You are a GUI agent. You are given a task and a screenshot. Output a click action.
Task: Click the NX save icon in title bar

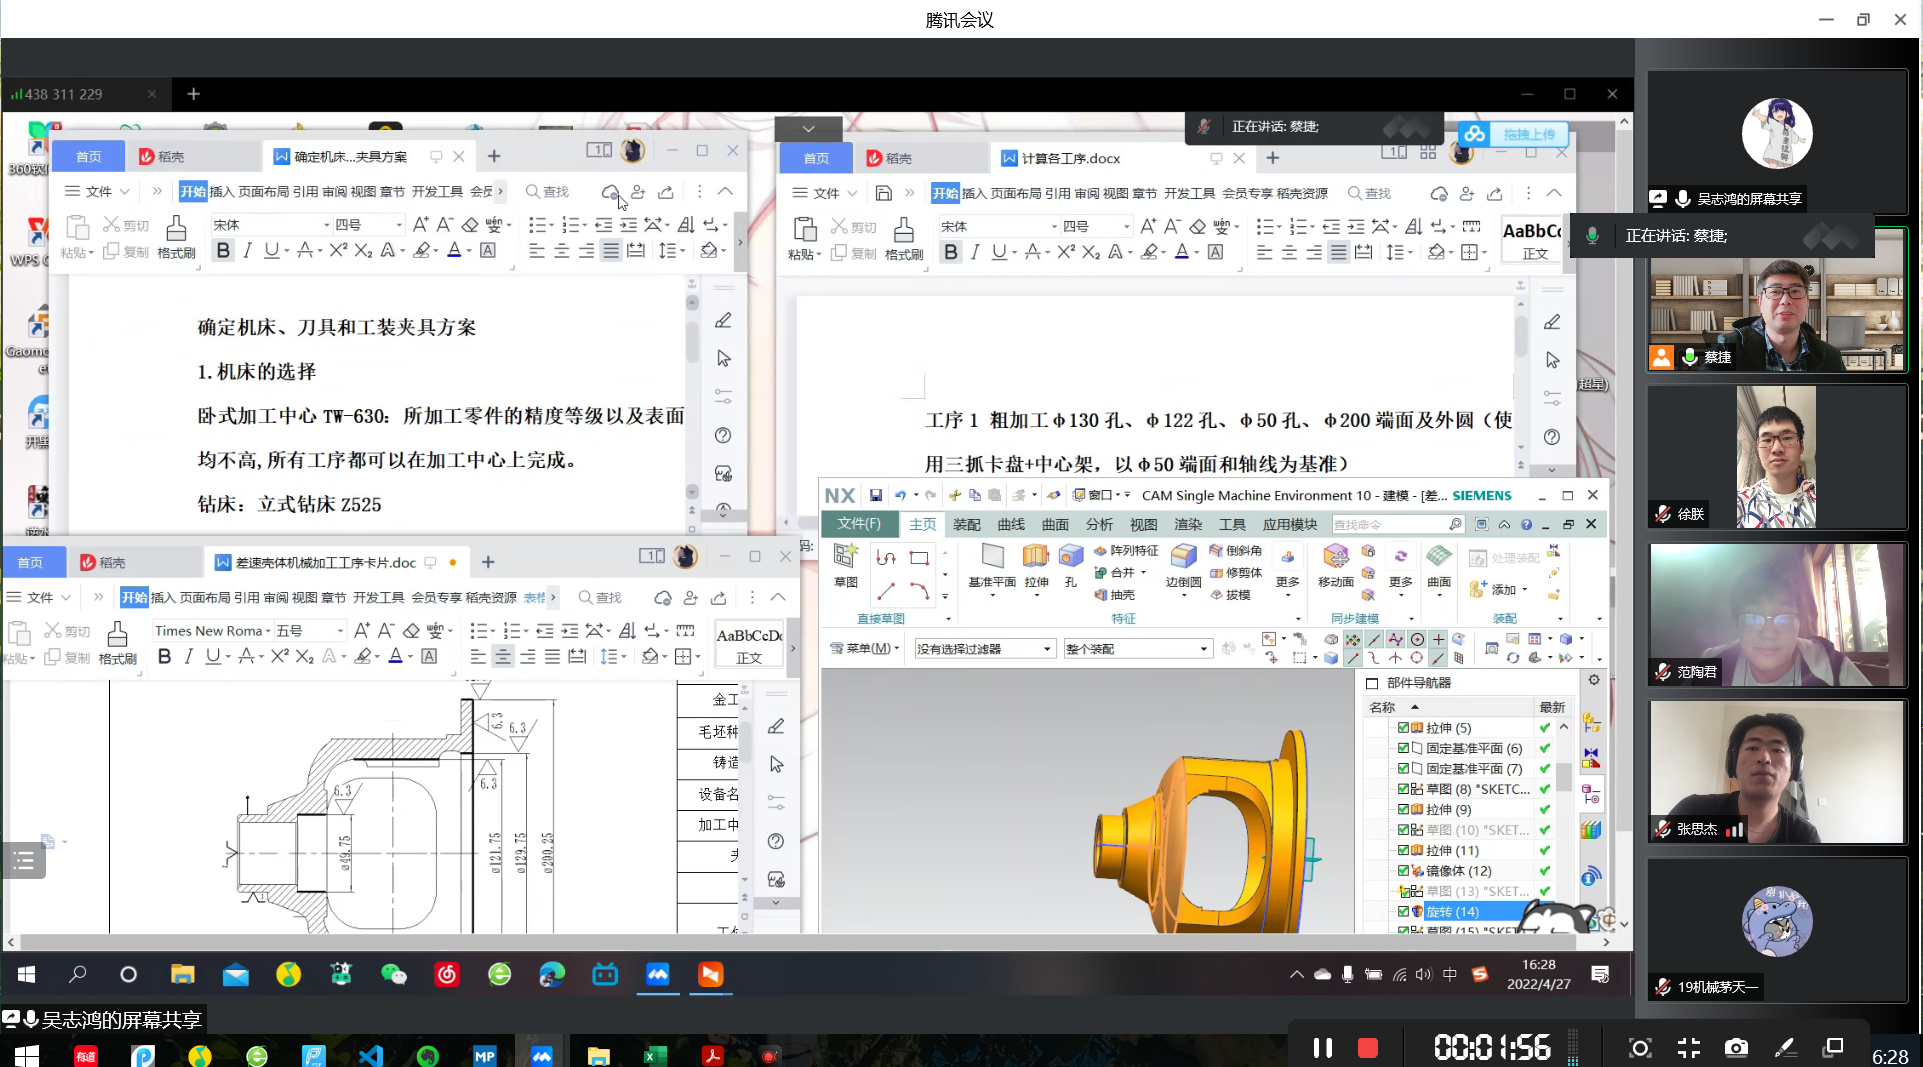[875, 495]
